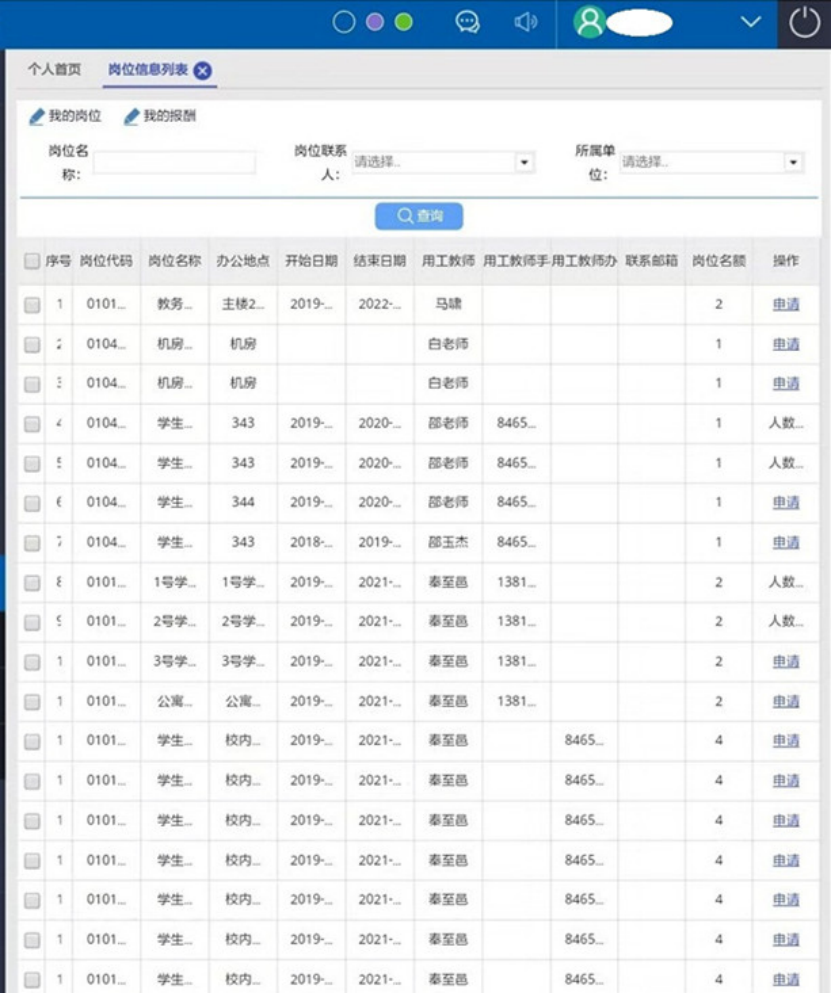The image size is (831, 994).
Task: Sort by 岗位名额 column header
Action: 718,261
